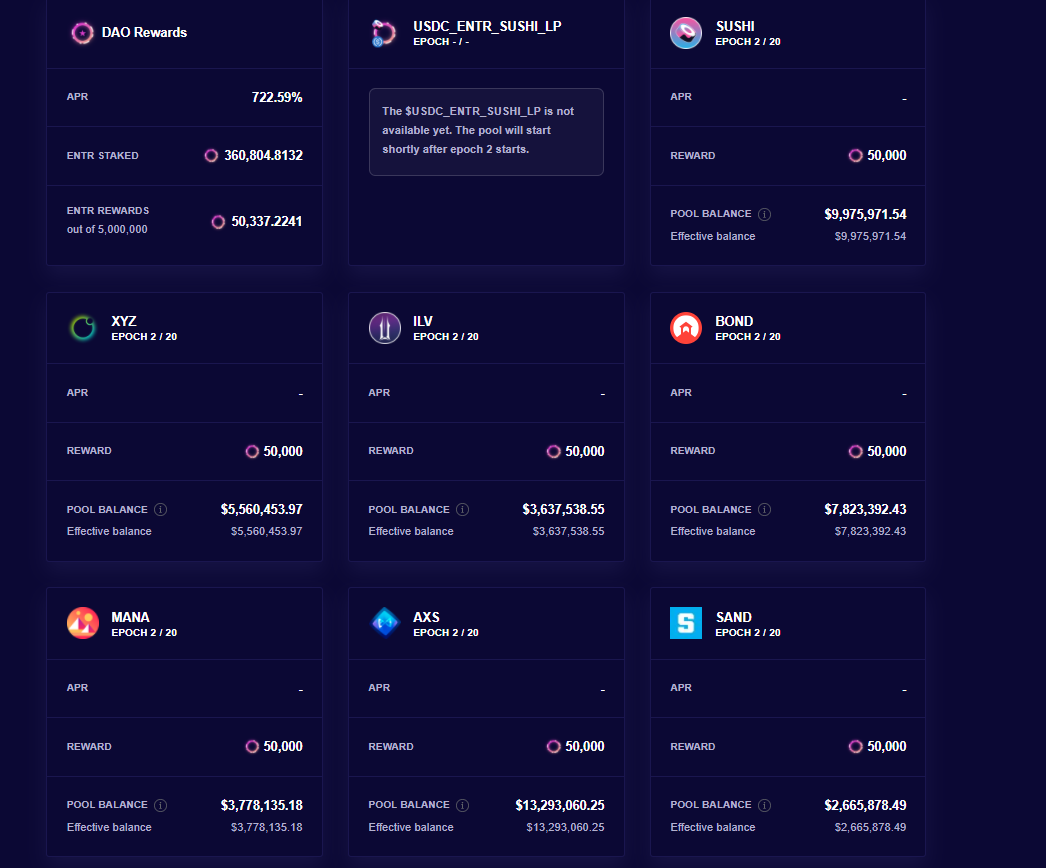Click the AXS token icon

pos(385,623)
